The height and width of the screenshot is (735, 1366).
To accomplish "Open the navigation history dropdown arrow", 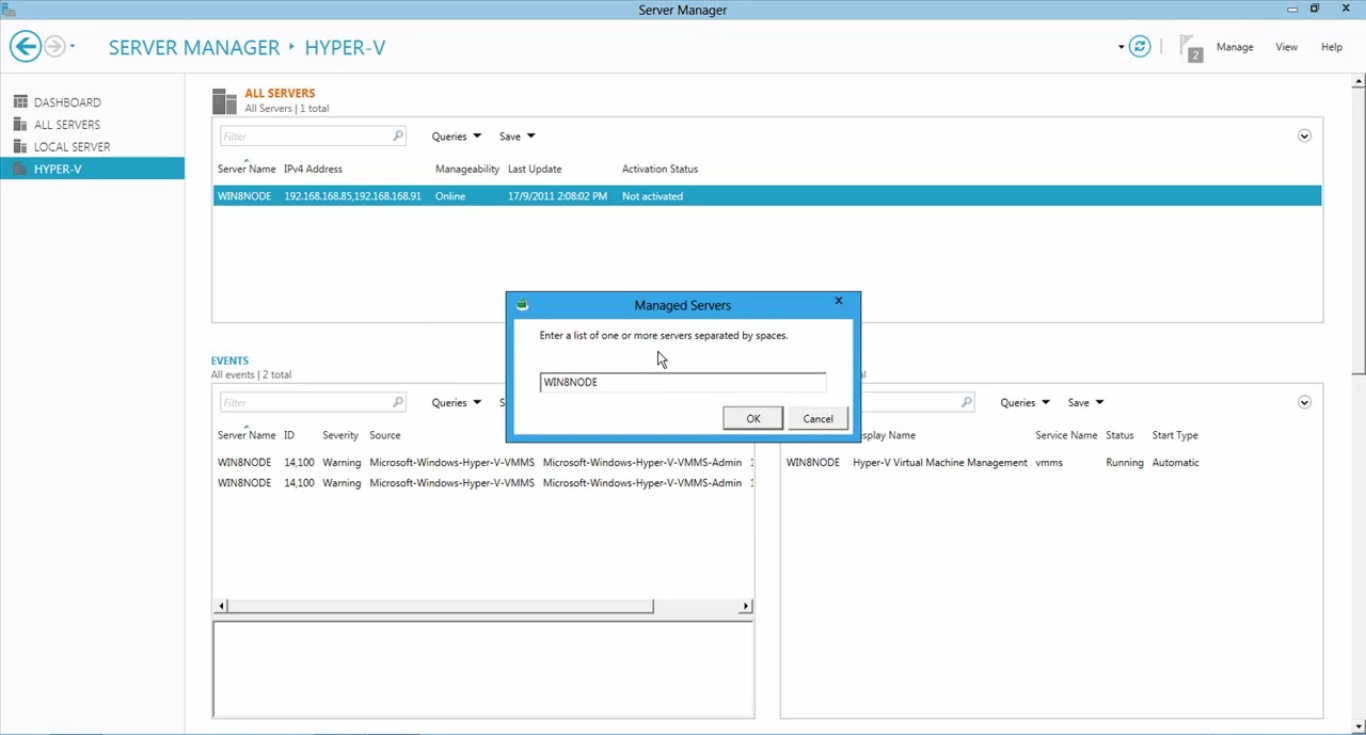I will click(x=73, y=47).
